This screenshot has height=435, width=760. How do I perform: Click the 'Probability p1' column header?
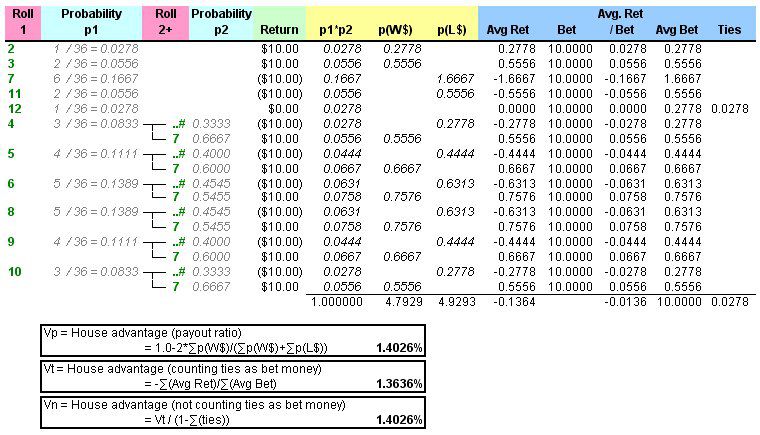[x=92, y=22]
